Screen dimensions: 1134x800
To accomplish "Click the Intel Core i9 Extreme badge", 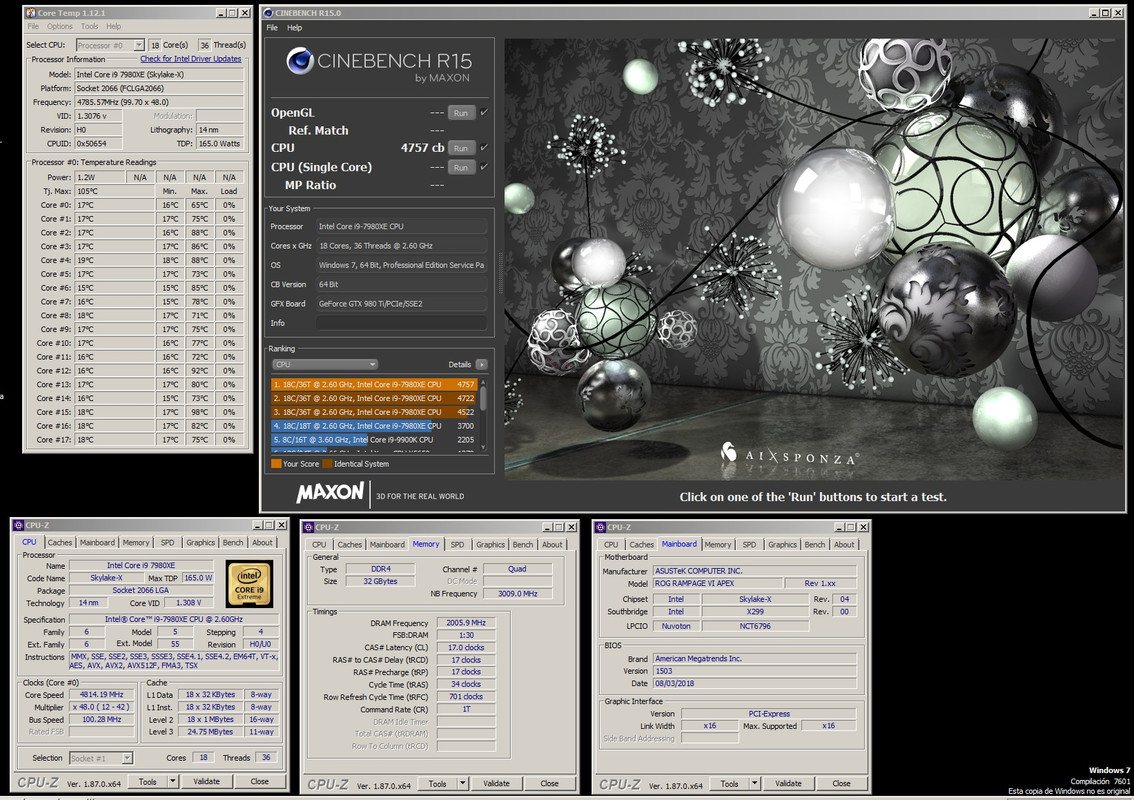I will tap(250, 583).
